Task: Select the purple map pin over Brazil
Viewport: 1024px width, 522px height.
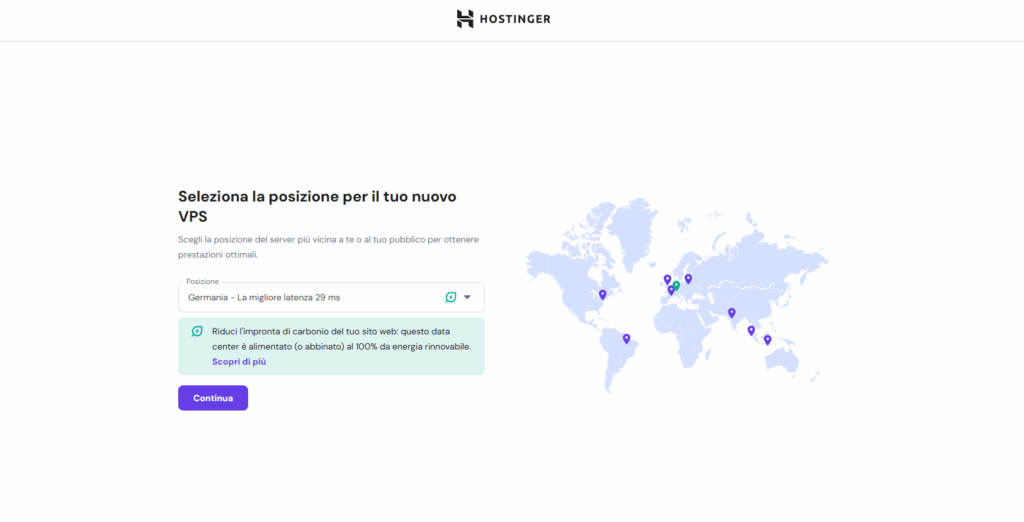Action: (626, 338)
